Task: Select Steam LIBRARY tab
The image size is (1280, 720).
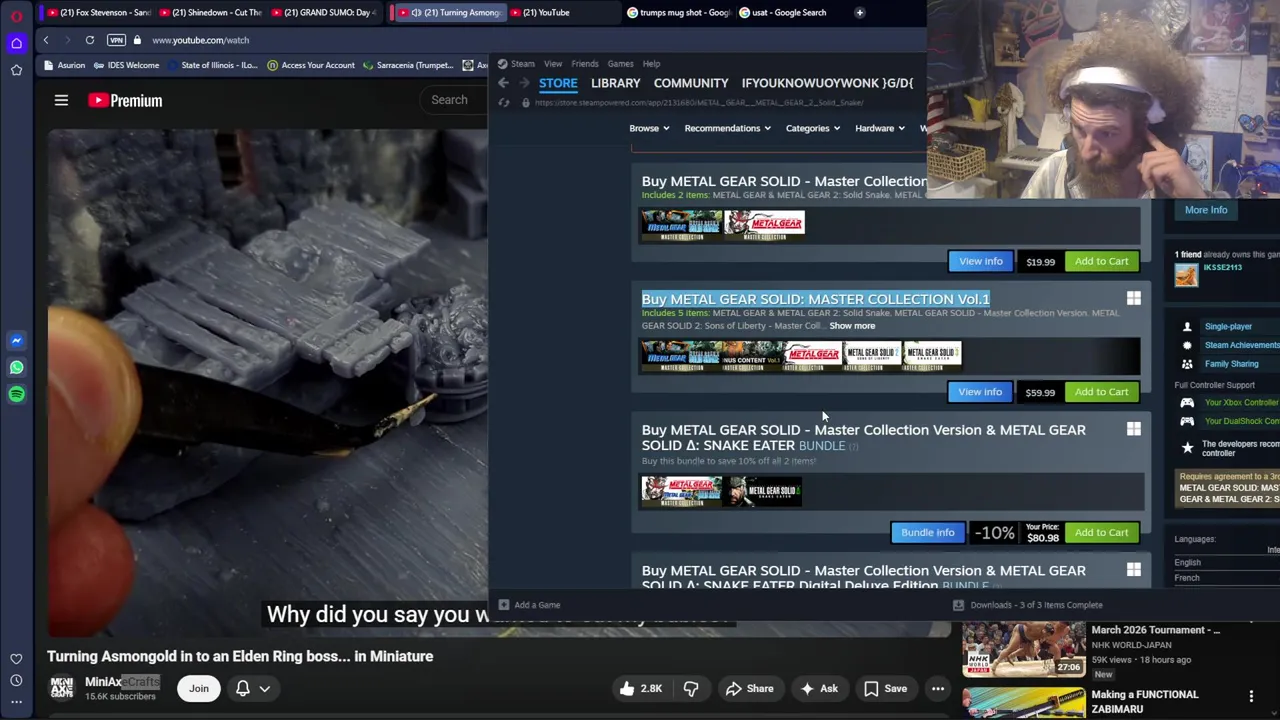Action: coord(615,83)
